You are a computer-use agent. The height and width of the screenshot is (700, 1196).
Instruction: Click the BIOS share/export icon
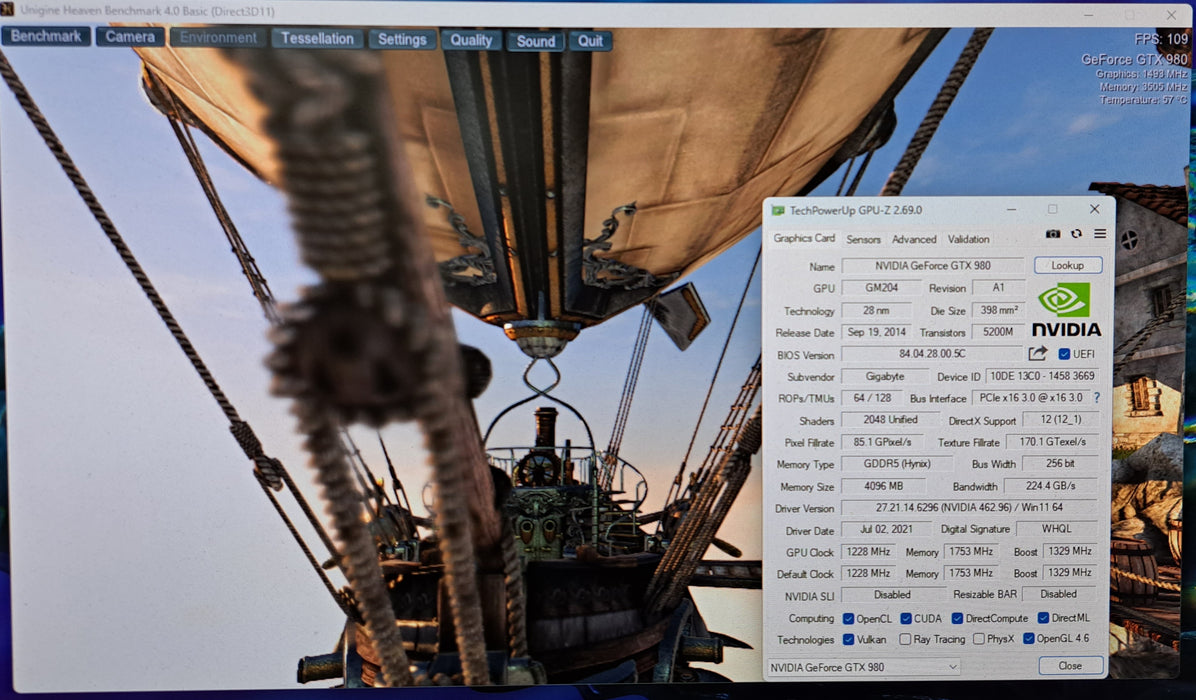click(1037, 354)
